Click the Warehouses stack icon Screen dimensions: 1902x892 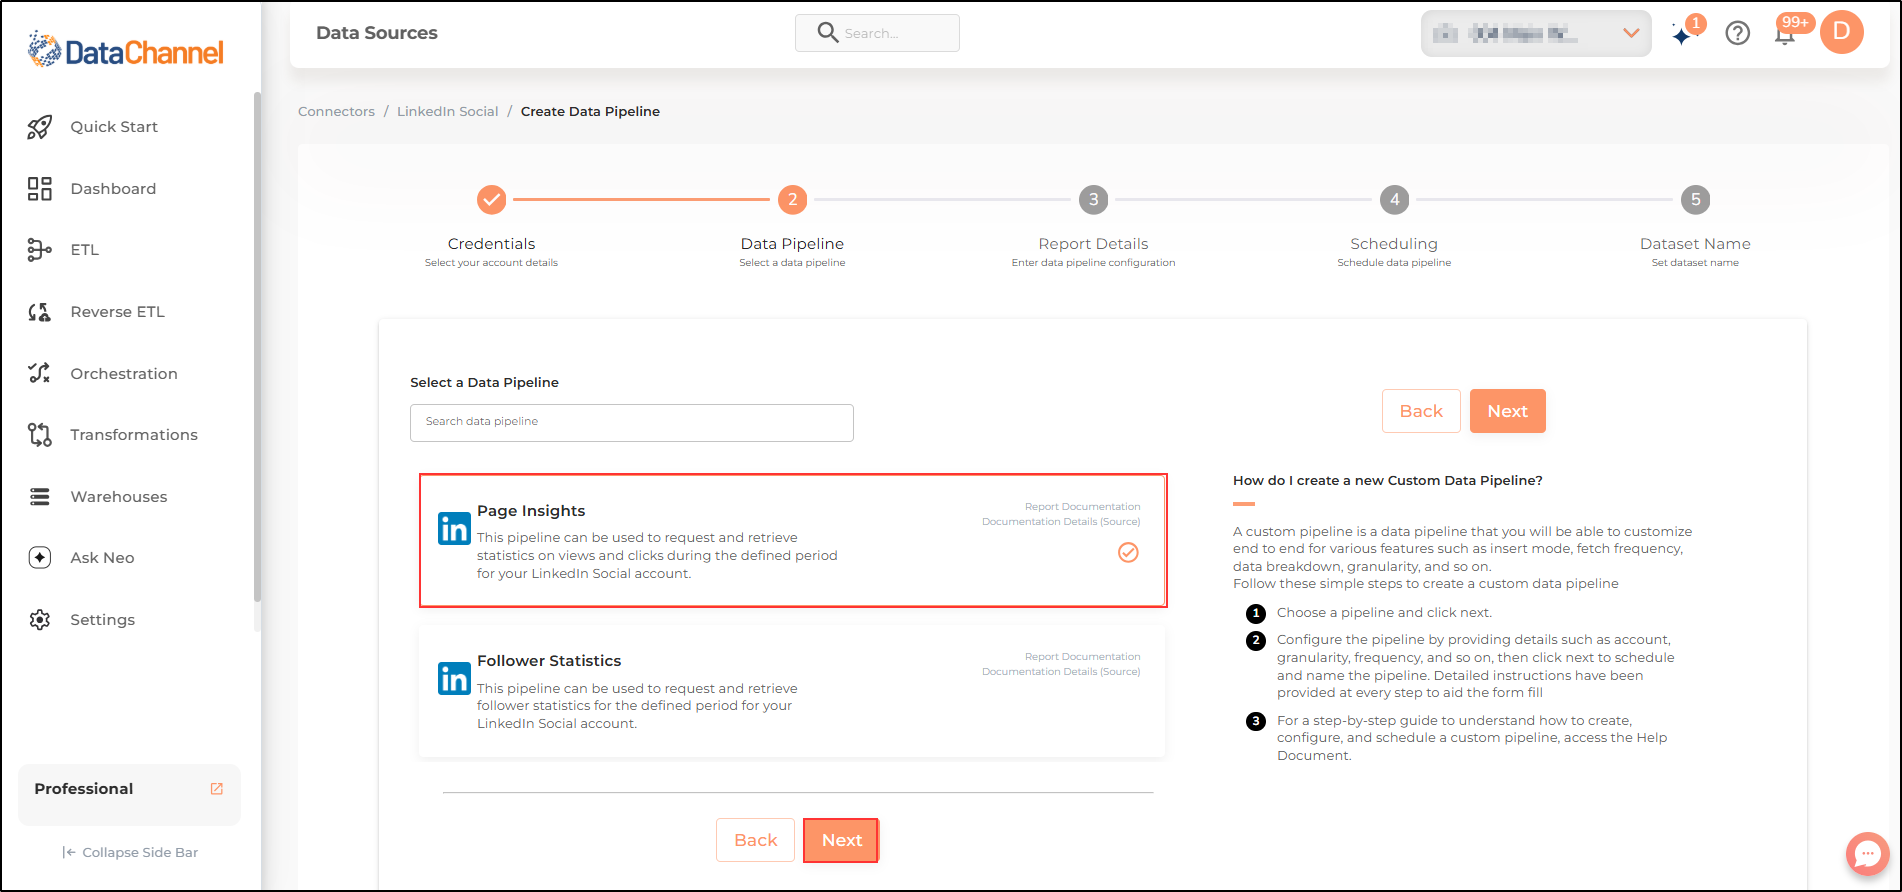[39, 497]
